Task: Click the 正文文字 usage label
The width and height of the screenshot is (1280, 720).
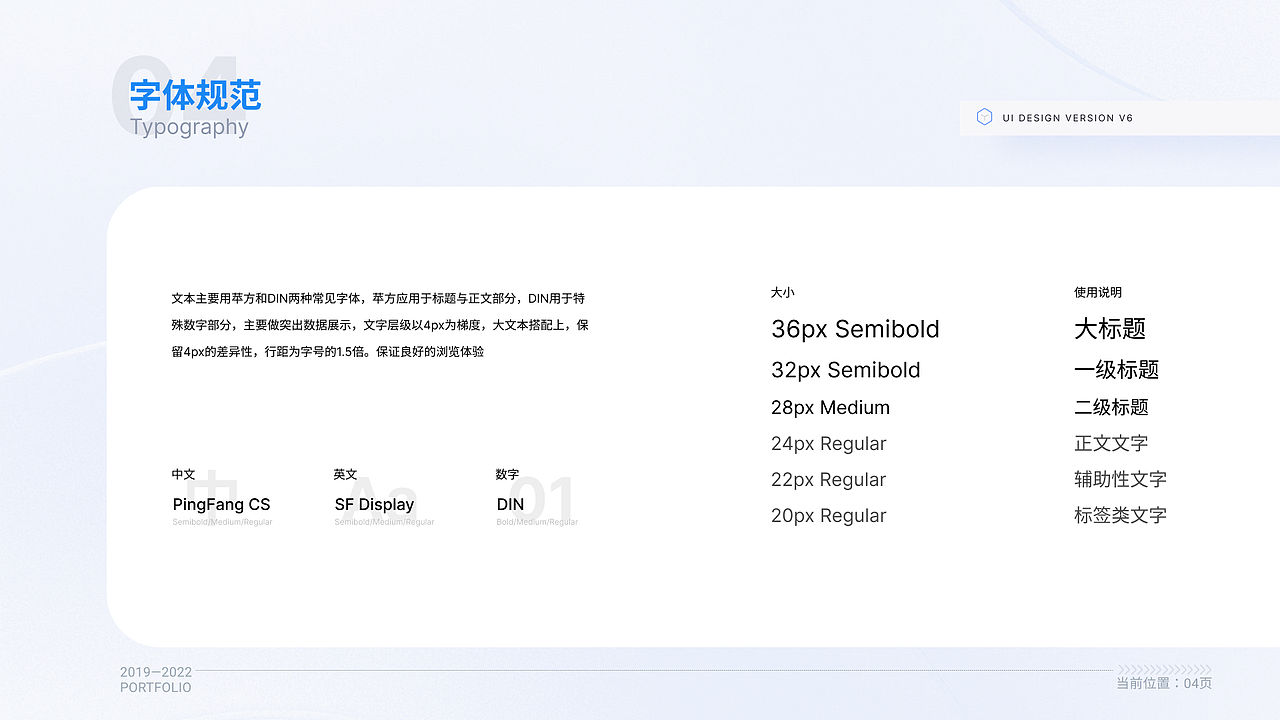Action: [1111, 443]
